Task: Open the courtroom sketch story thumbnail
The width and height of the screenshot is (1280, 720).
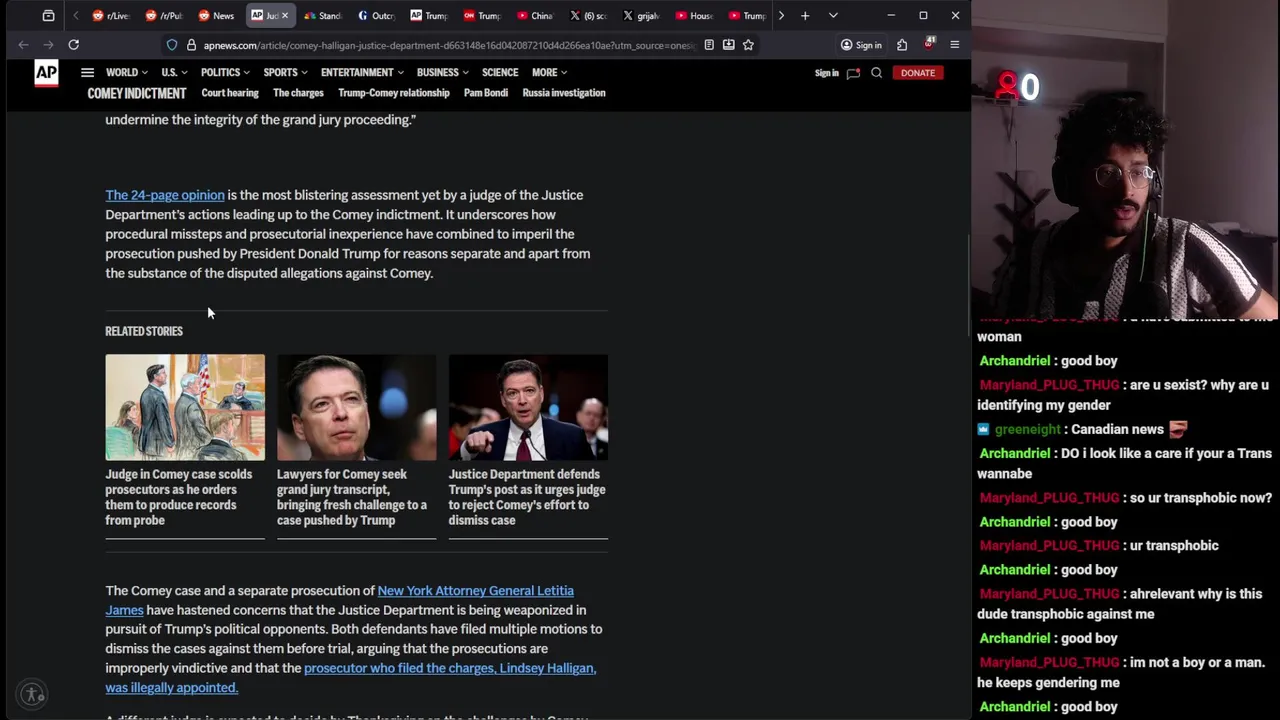Action: (x=185, y=407)
